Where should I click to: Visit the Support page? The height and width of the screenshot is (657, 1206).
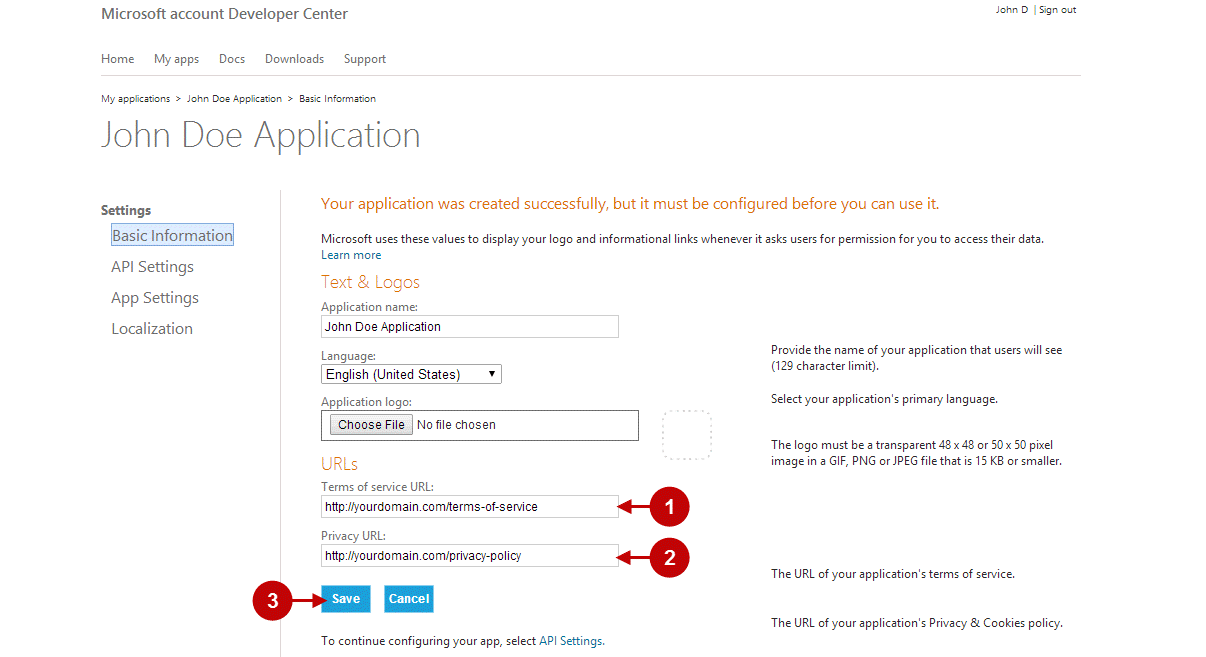click(364, 59)
